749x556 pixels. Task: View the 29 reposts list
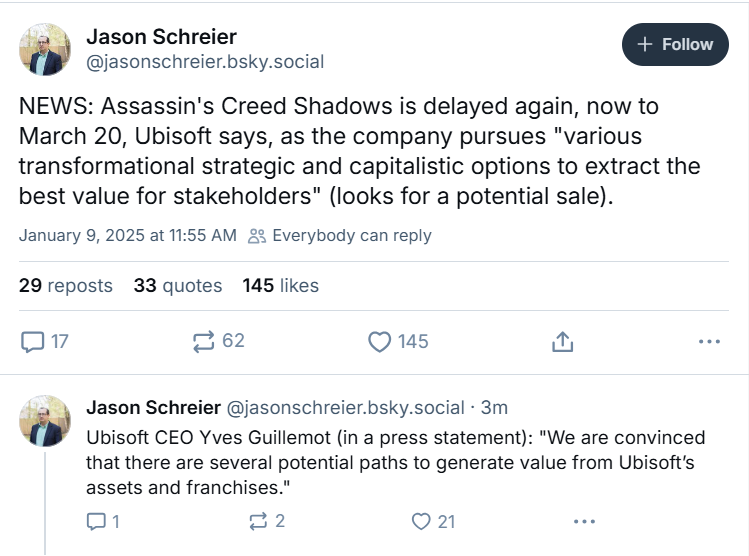coord(65,286)
